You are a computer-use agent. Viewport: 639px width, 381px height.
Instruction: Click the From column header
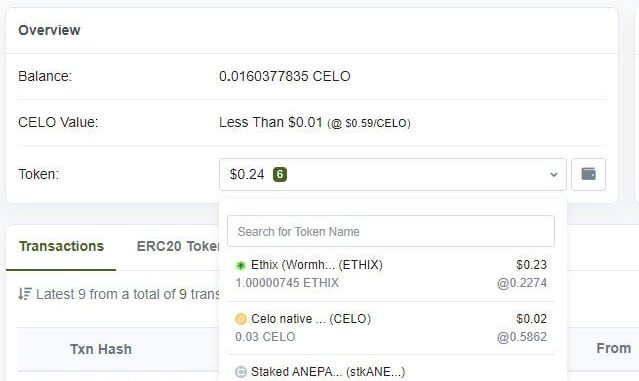613,348
